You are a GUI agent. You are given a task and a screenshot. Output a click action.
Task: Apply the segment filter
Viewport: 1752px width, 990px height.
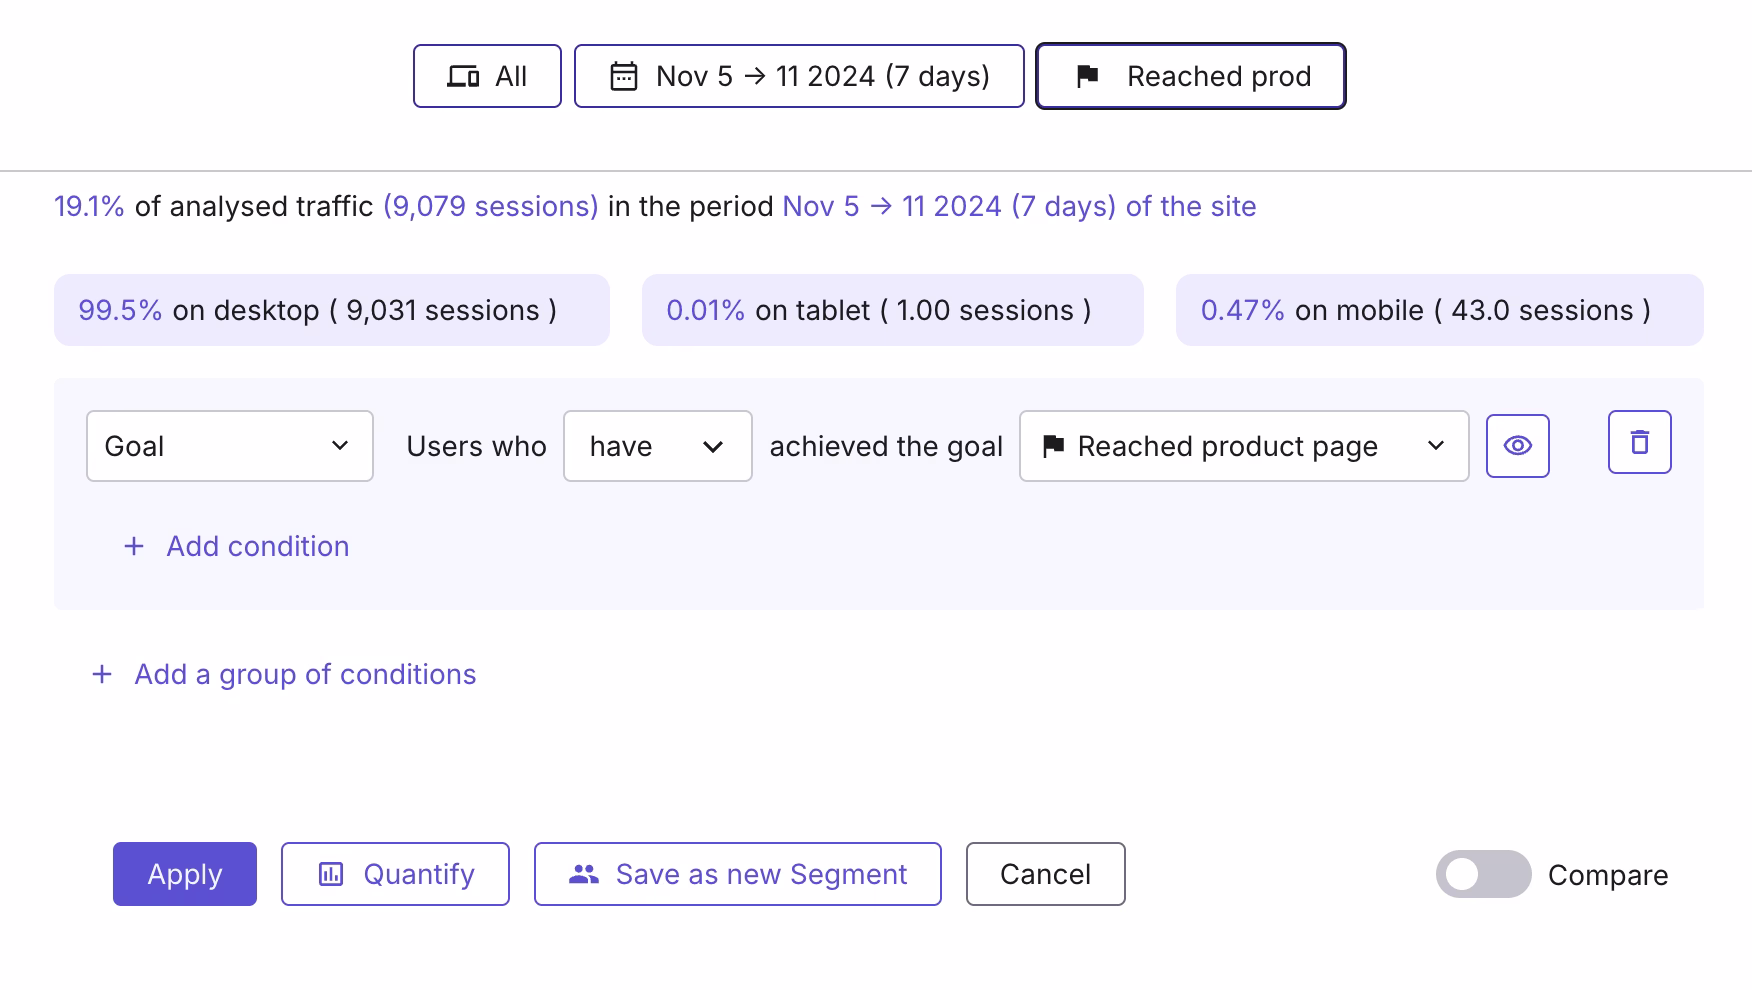coord(185,874)
